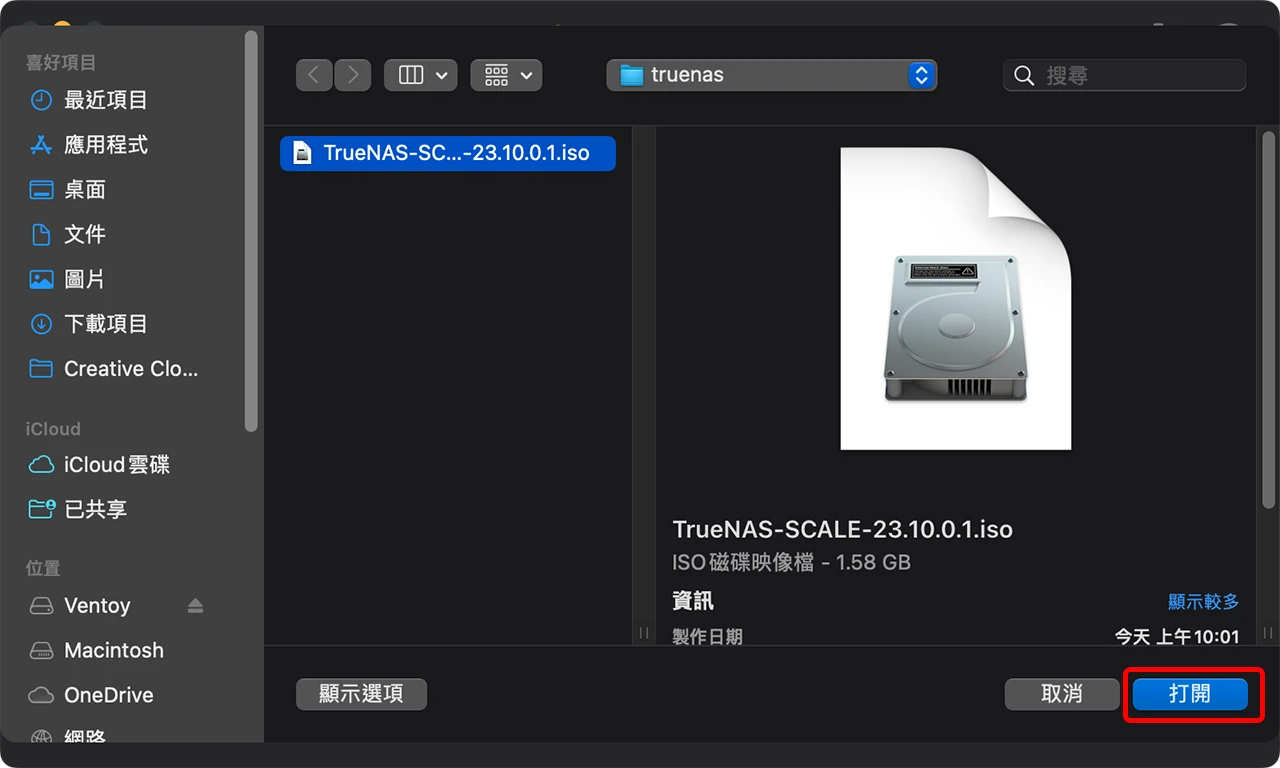Click the 取消 button
The width and height of the screenshot is (1280, 768).
(x=1062, y=694)
